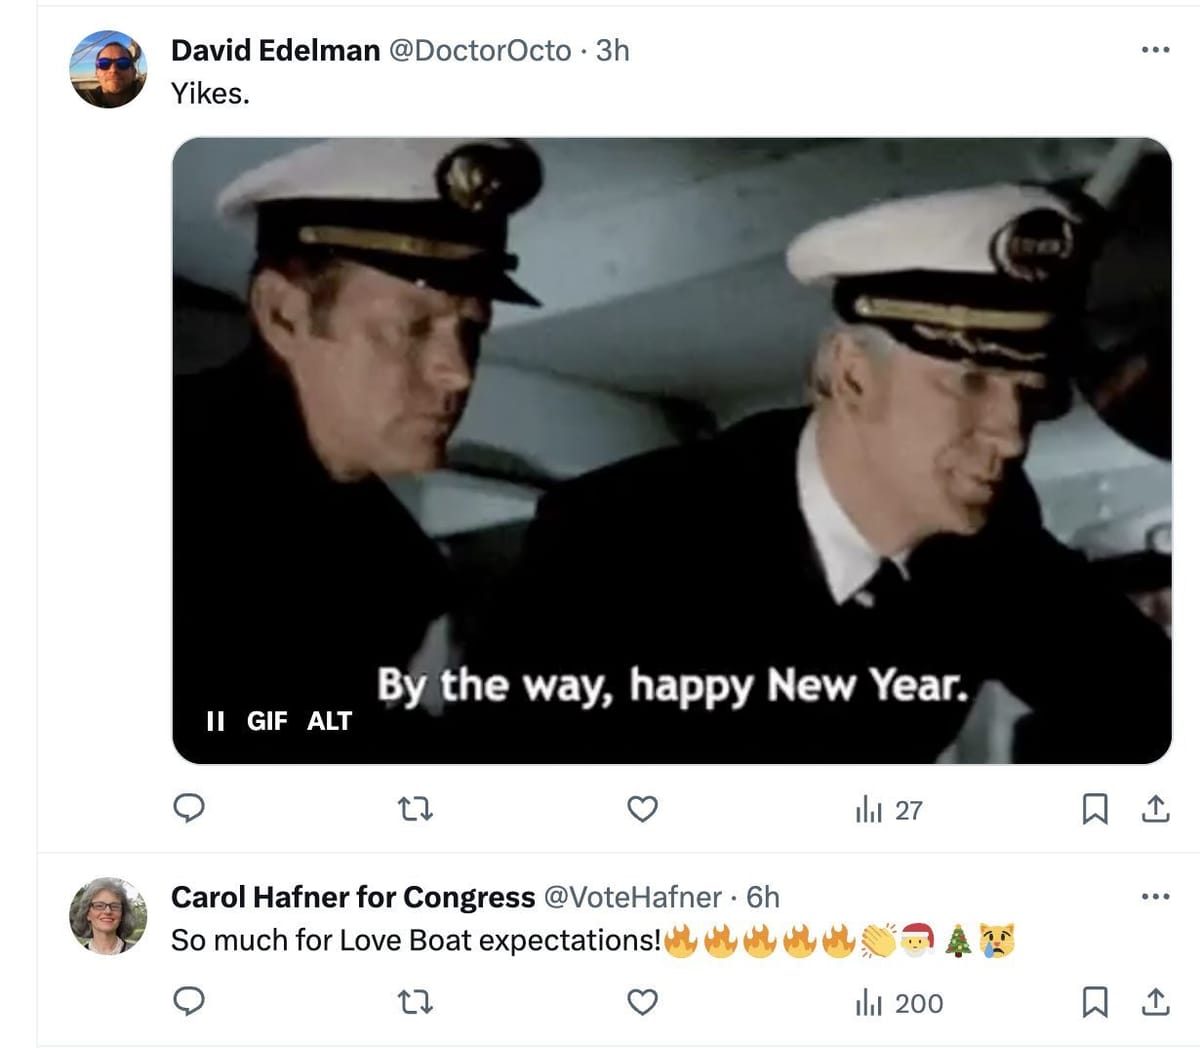Screen dimensions: 1200x1048
Task: Reply to Carol Hafner's tweet
Action: (x=189, y=1001)
